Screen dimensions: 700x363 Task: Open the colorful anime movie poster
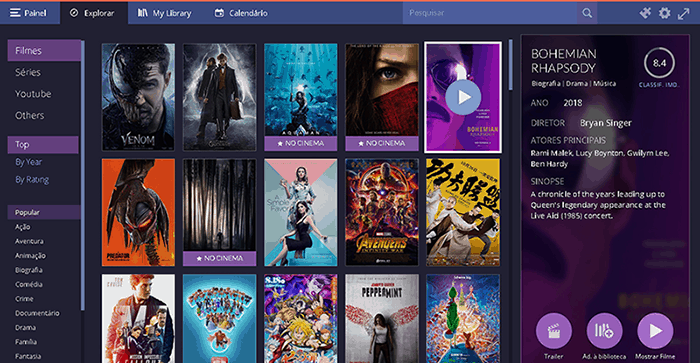click(301, 319)
